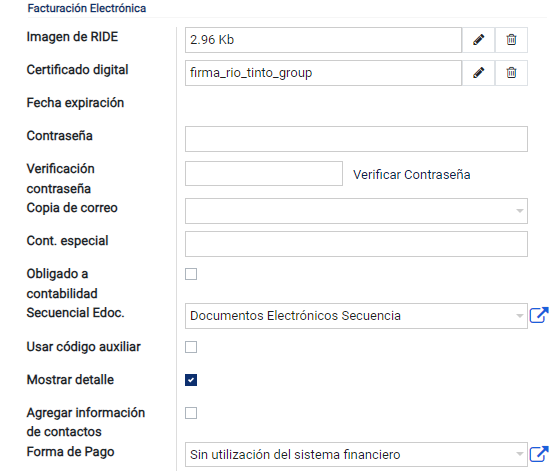Open external link for Forma de Pago

539,454
